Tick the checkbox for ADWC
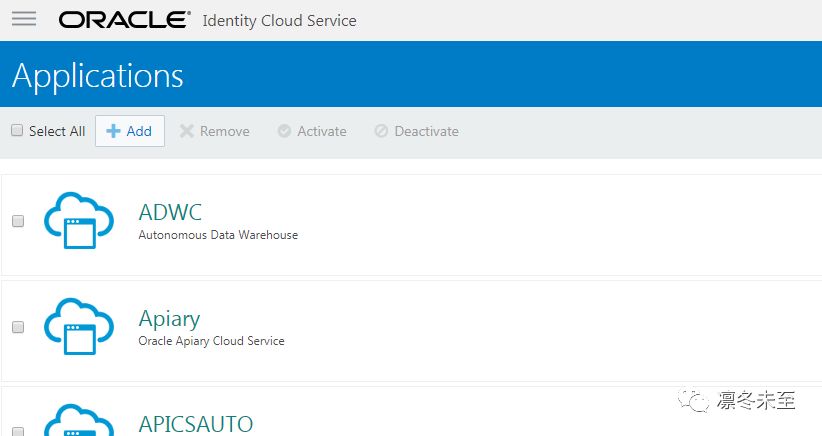Viewport: 822px width, 436px height. pyautogui.click(x=18, y=221)
